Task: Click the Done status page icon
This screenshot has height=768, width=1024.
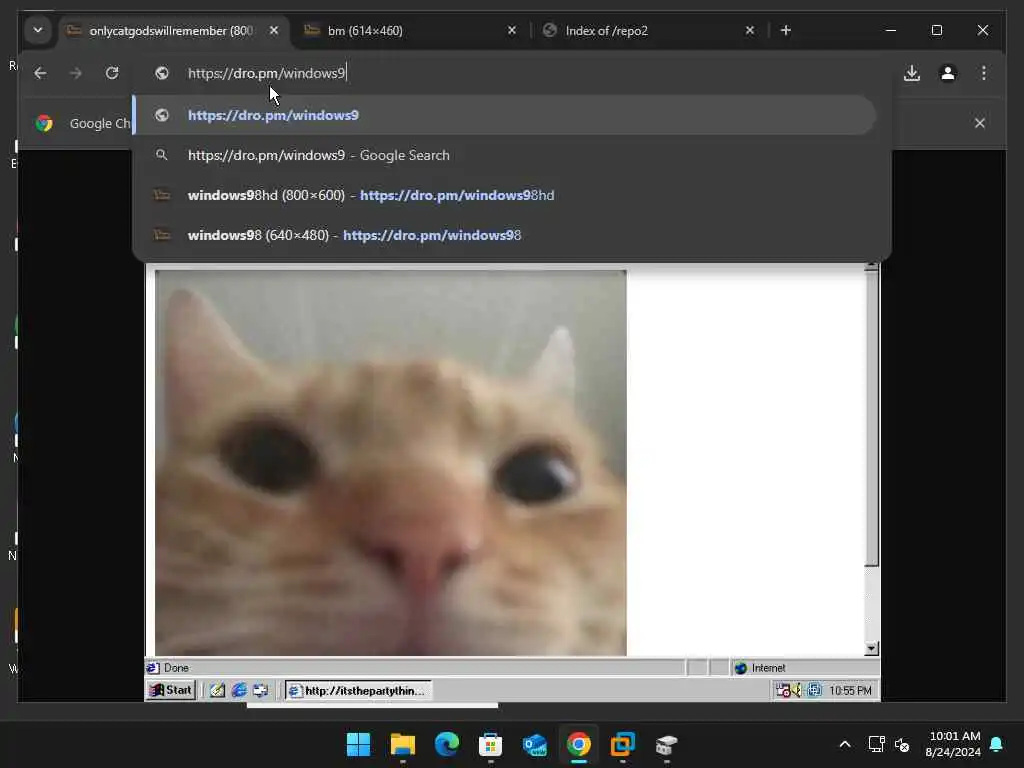Action: pos(153,667)
